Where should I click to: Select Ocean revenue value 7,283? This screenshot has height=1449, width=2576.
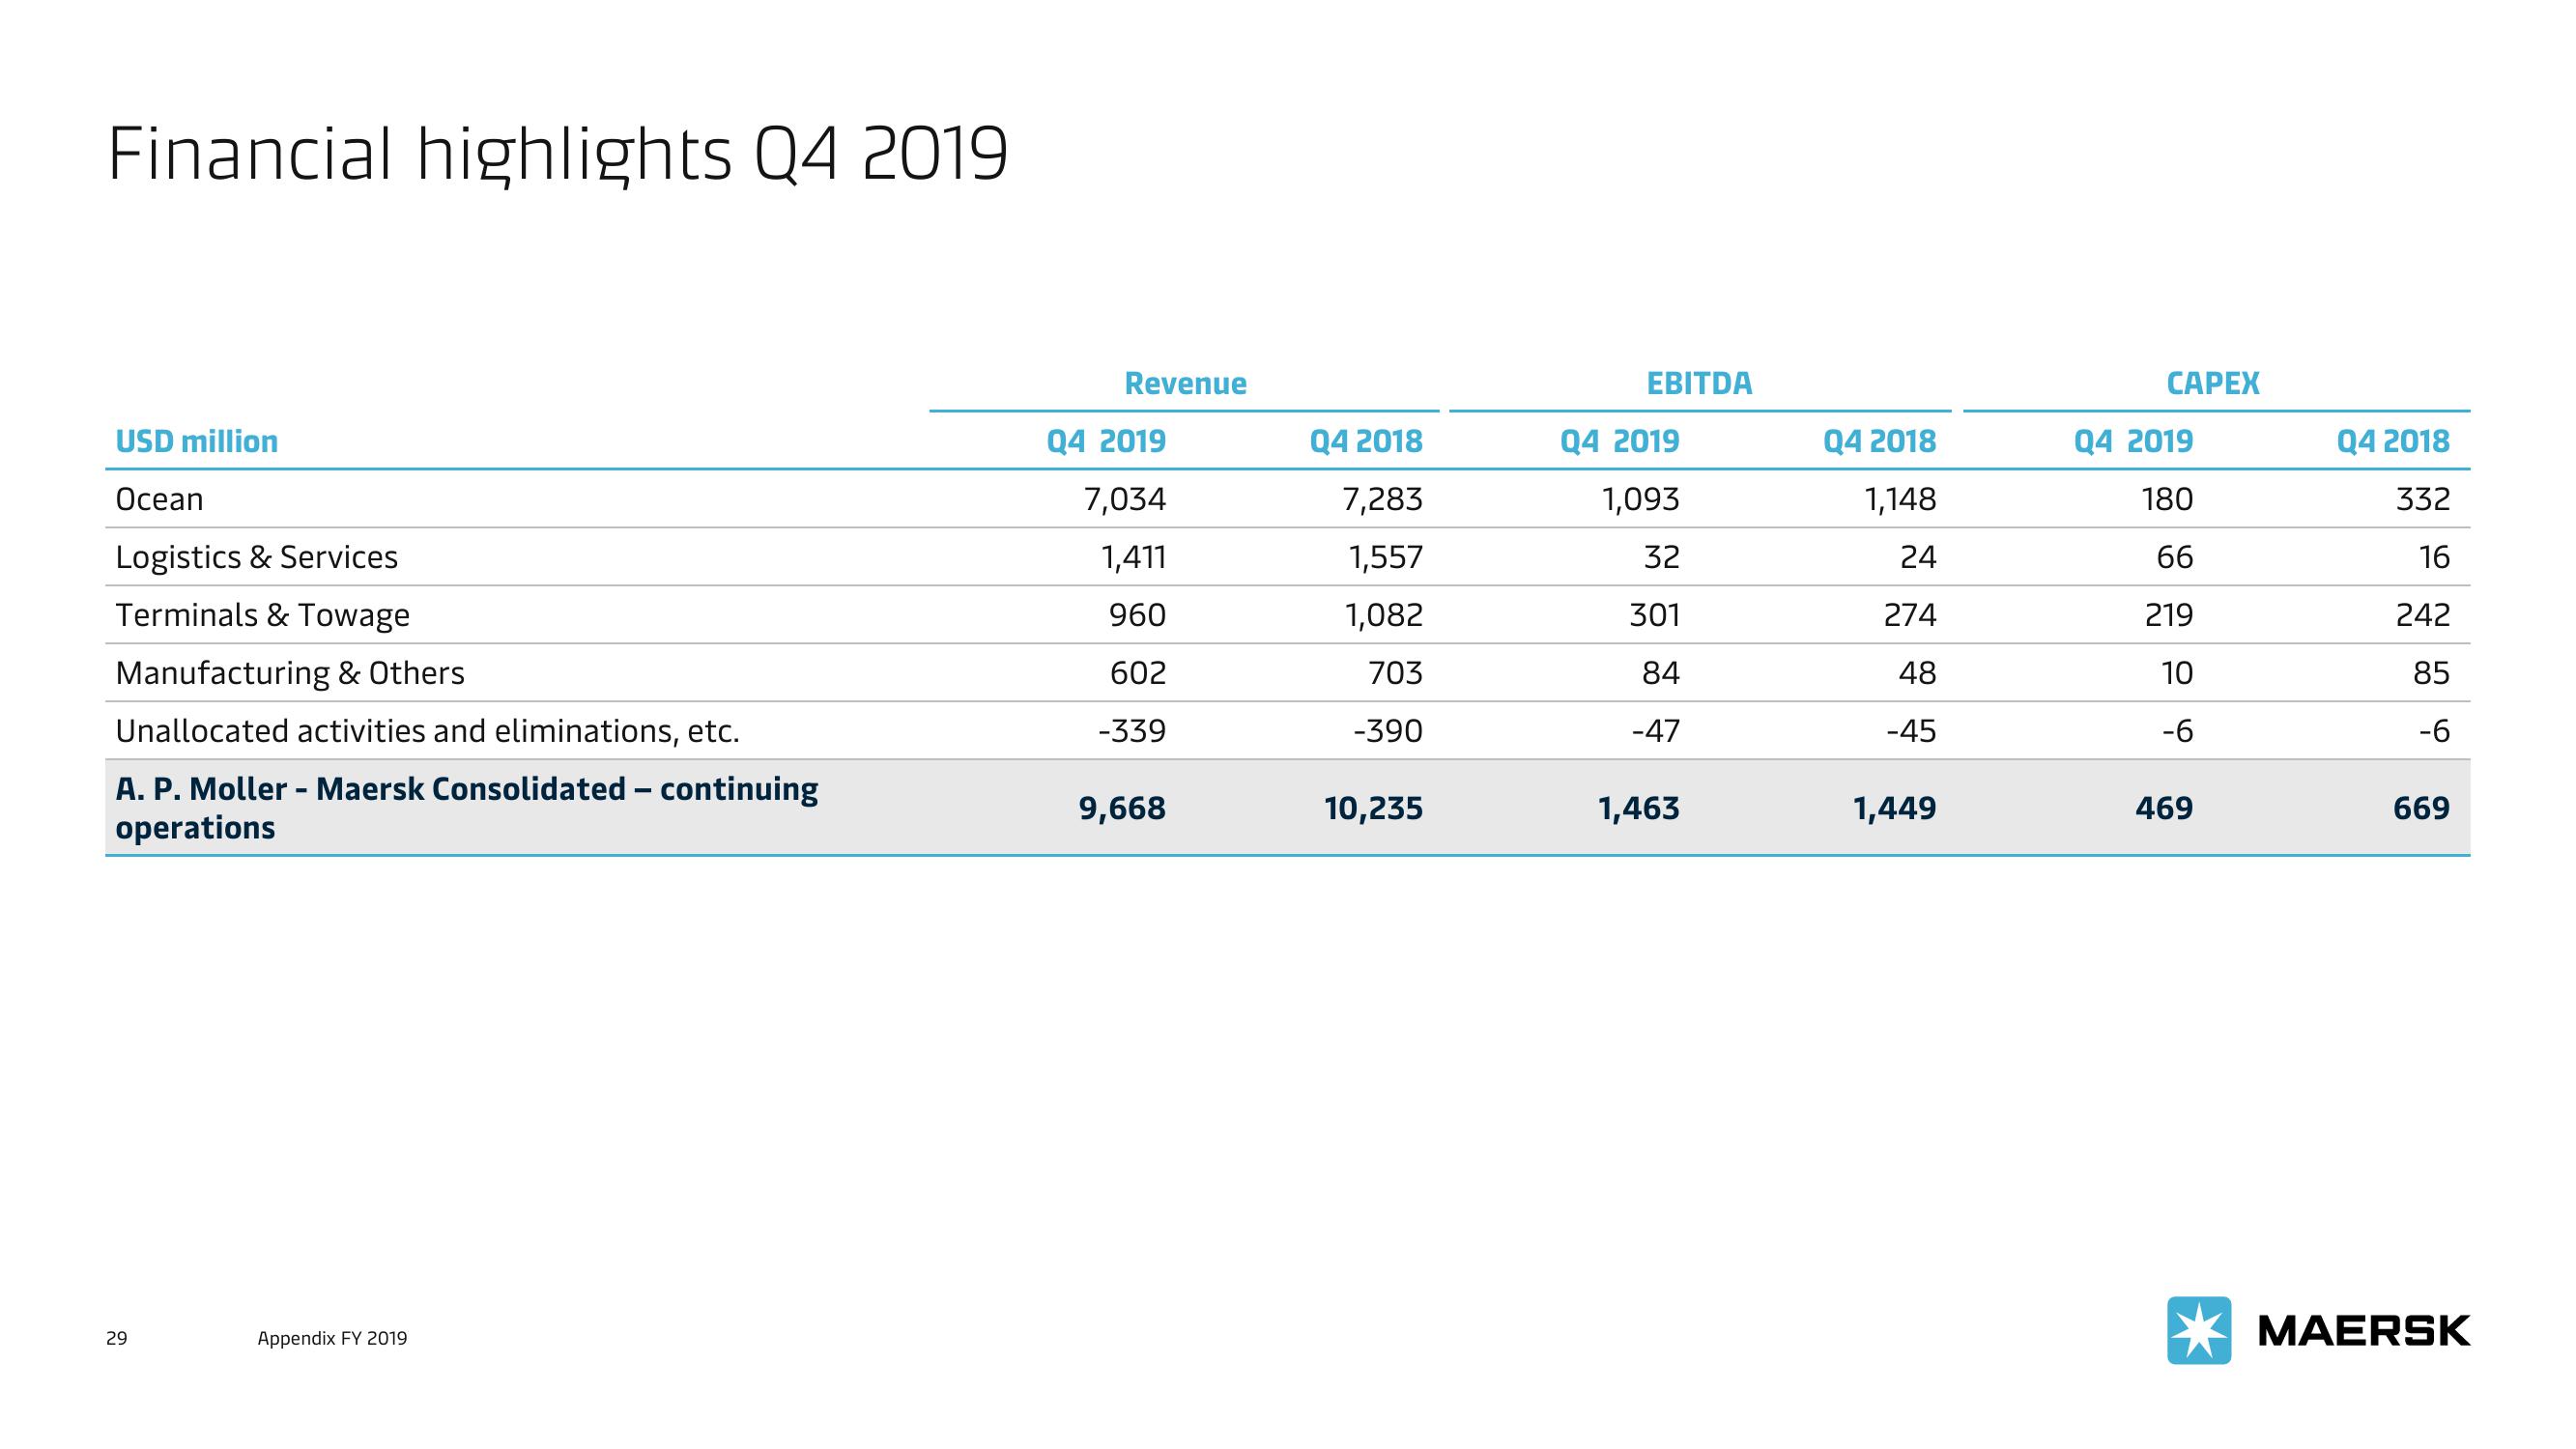(x=1382, y=499)
